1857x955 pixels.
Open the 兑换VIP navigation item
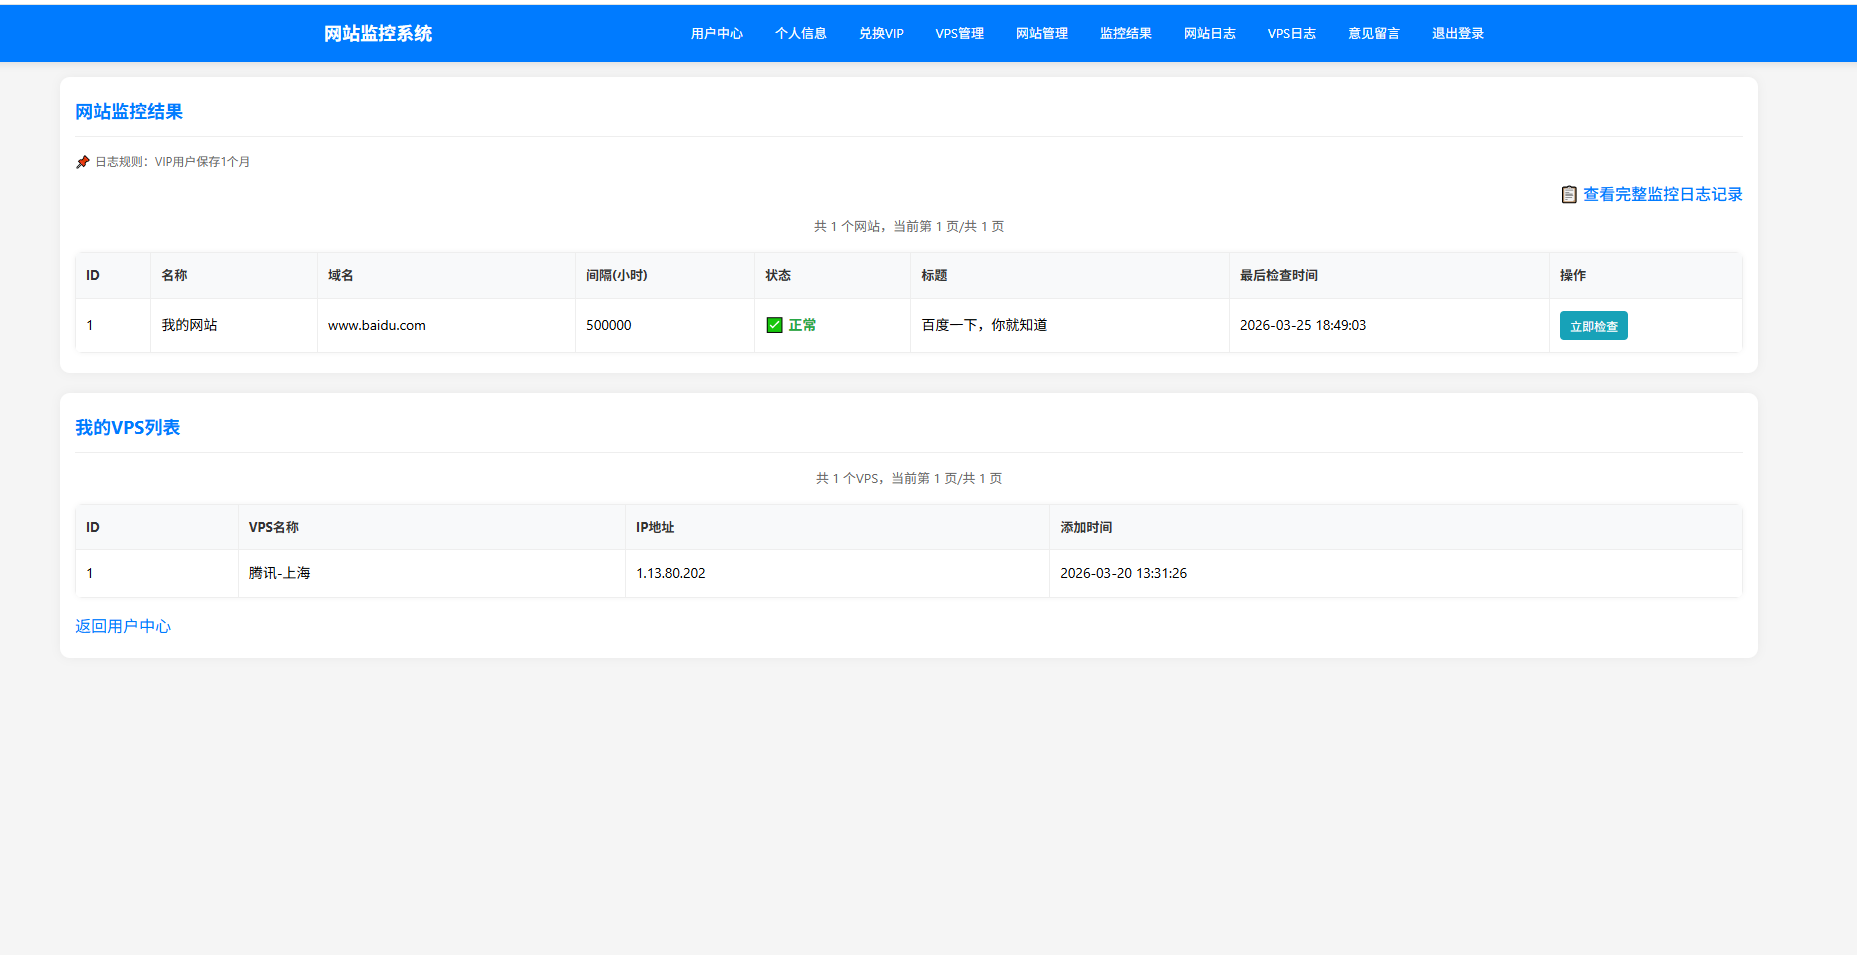tap(881, 34)
